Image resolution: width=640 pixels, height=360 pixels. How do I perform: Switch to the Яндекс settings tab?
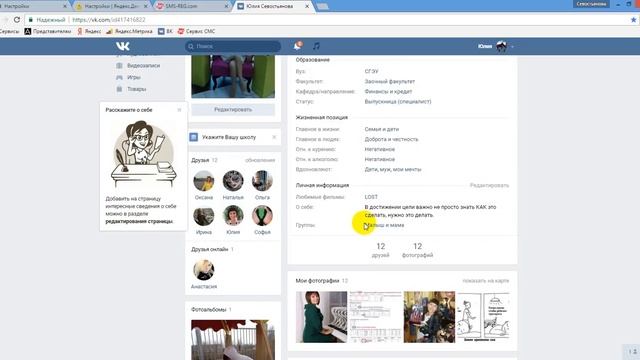pyautogui.click(x=111, y=6)
